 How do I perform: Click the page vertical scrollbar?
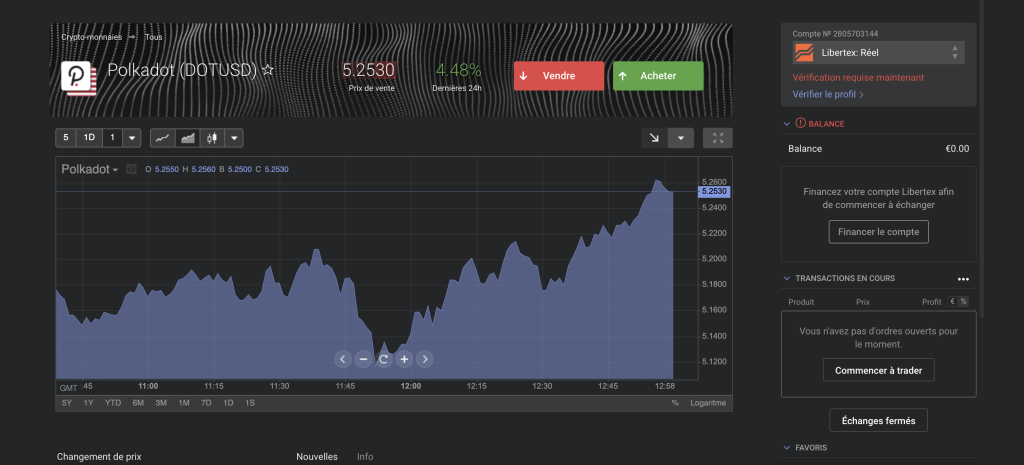981,159
